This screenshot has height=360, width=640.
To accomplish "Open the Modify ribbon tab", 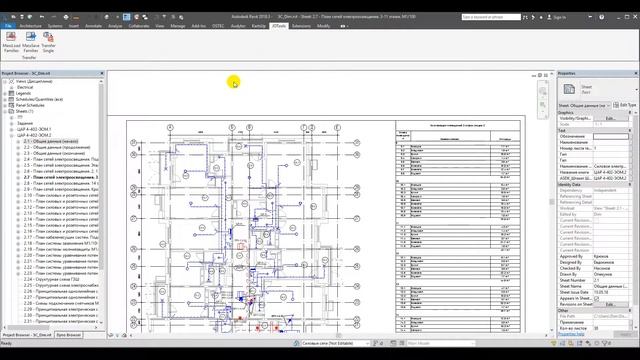I will [x=323, y=26].
